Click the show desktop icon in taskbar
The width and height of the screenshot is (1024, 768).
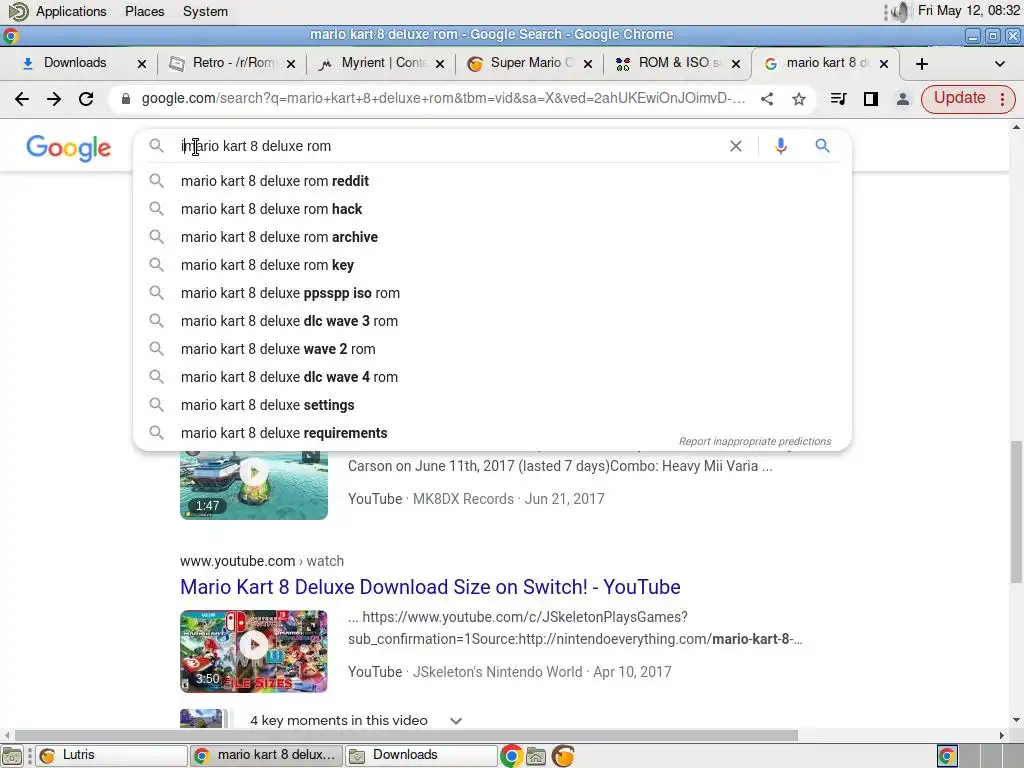12,756
